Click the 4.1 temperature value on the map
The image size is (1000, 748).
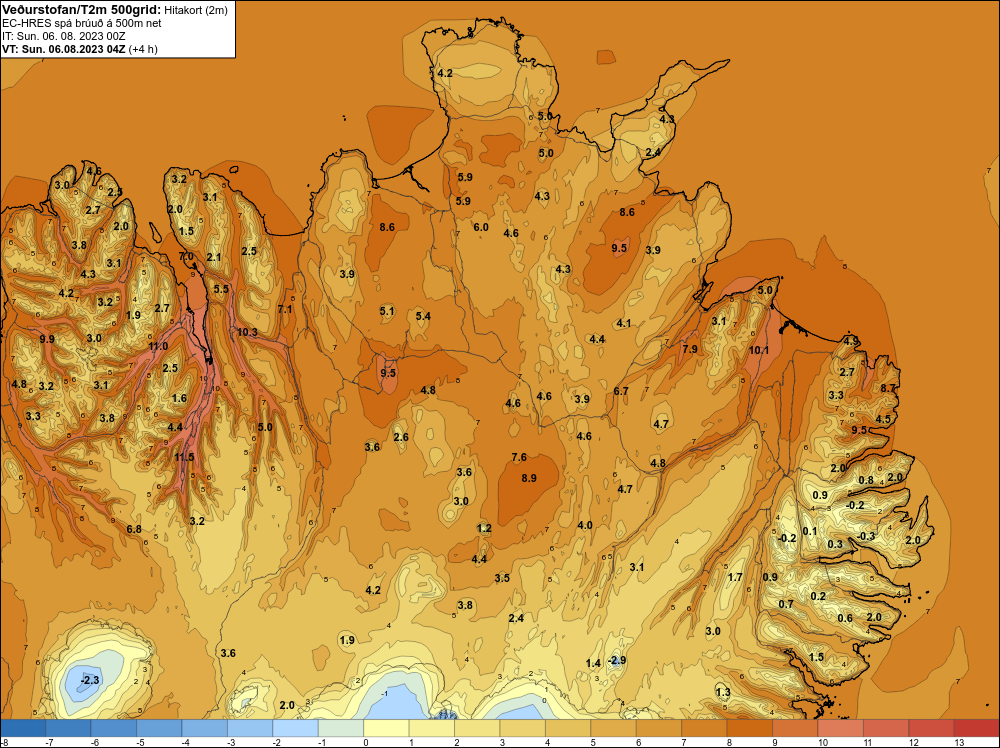624,323
